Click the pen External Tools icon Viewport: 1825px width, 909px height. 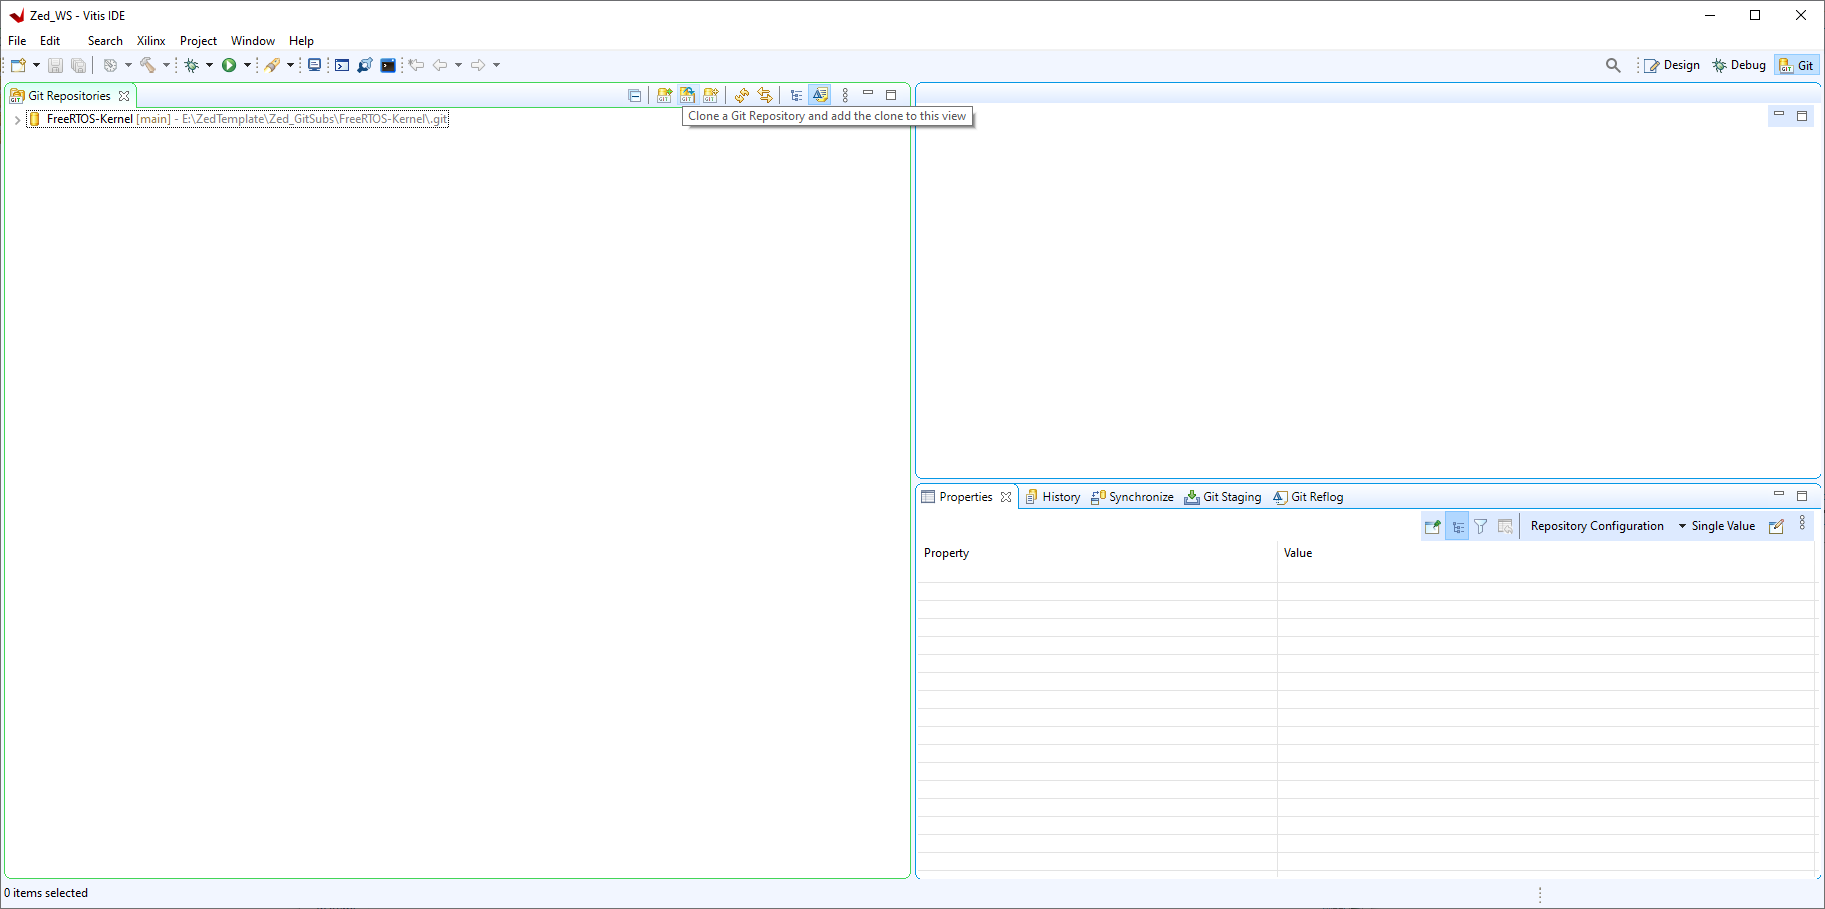click(x=272, y=65)
